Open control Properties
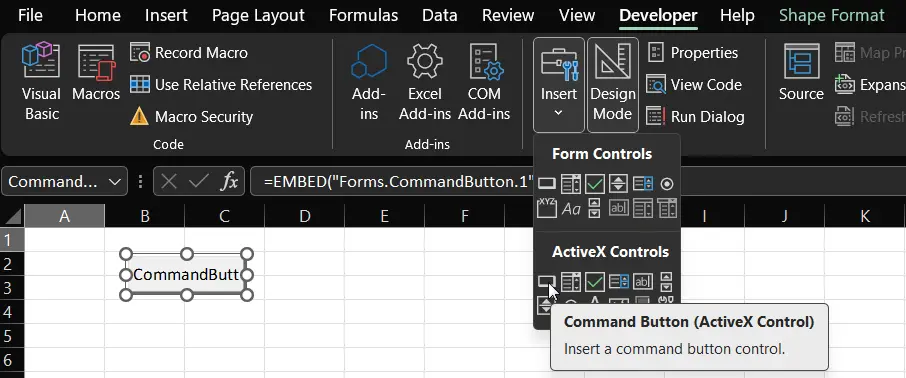The height and width of the screenshot is (378, 906). click(x=692, y=53)
